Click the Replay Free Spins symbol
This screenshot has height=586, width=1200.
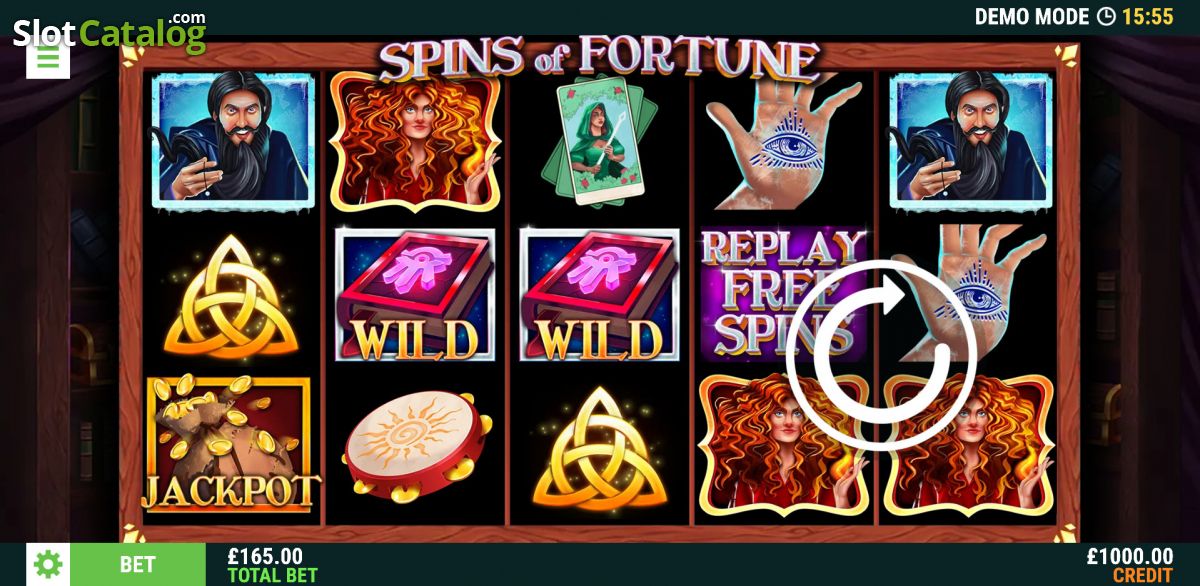(x=784, y=295)
